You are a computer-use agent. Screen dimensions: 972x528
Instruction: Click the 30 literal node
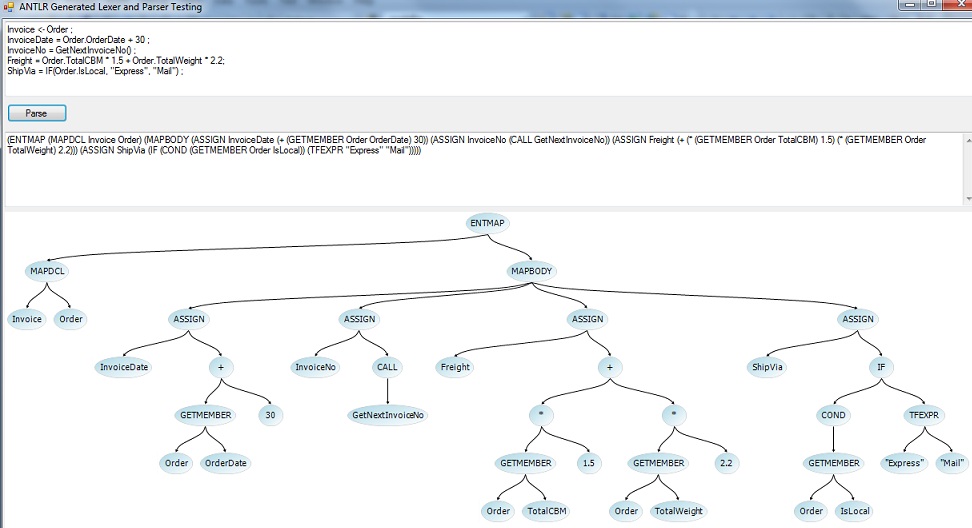point(270,415)
